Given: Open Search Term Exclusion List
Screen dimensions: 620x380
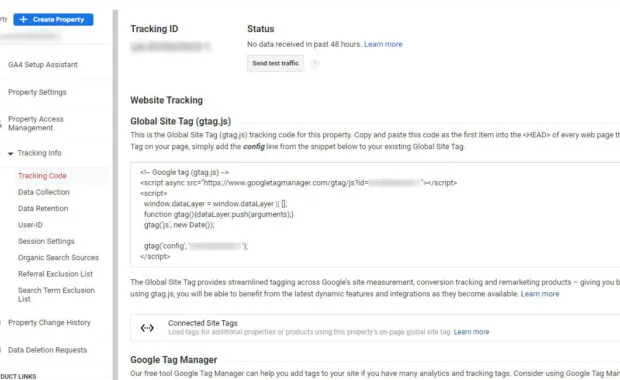Looking at the screenshot, I should coord(56,295).
